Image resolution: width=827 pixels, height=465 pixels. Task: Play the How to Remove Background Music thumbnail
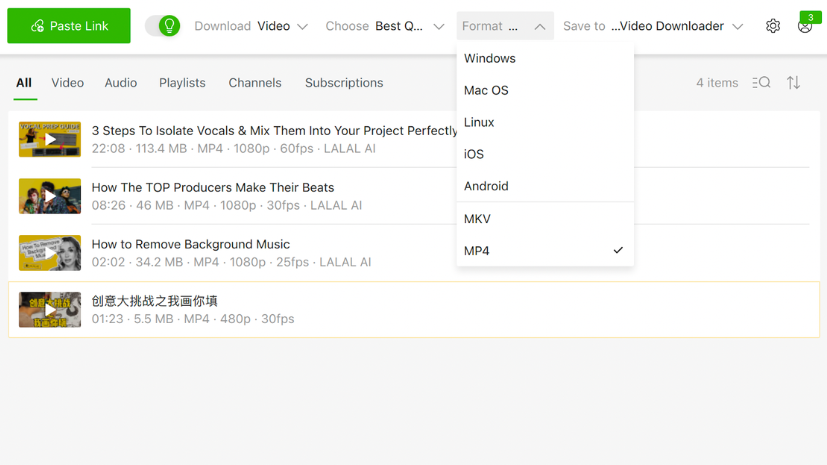(x=50, y=253)
